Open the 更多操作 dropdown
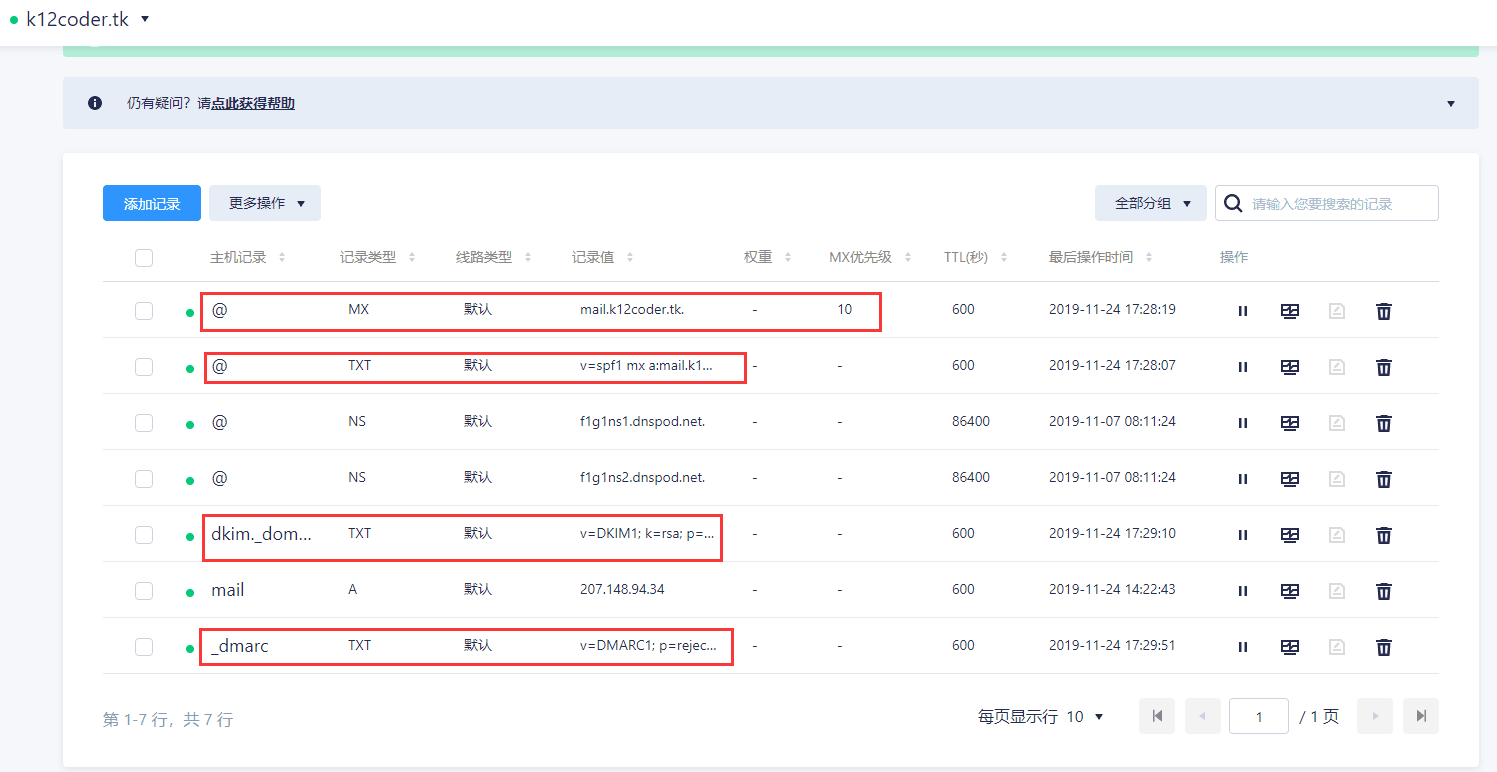Screen dimensions: 1497x772 pos(265,203)
